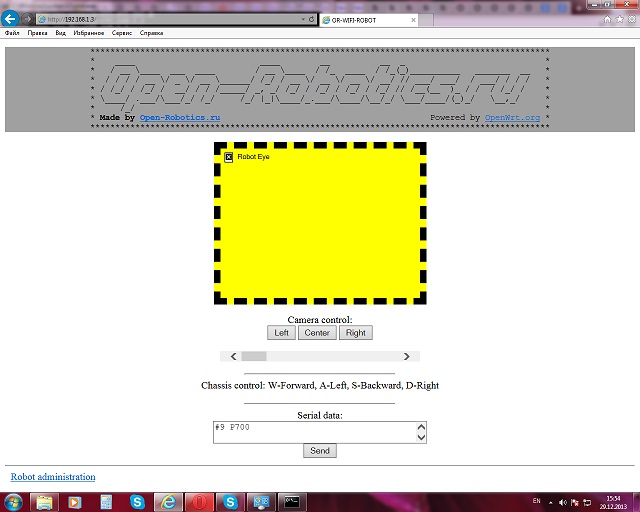This screenshot has height=512, width=640.
Task: Refresh the page via the address bar icon
Action: point(311,19)
